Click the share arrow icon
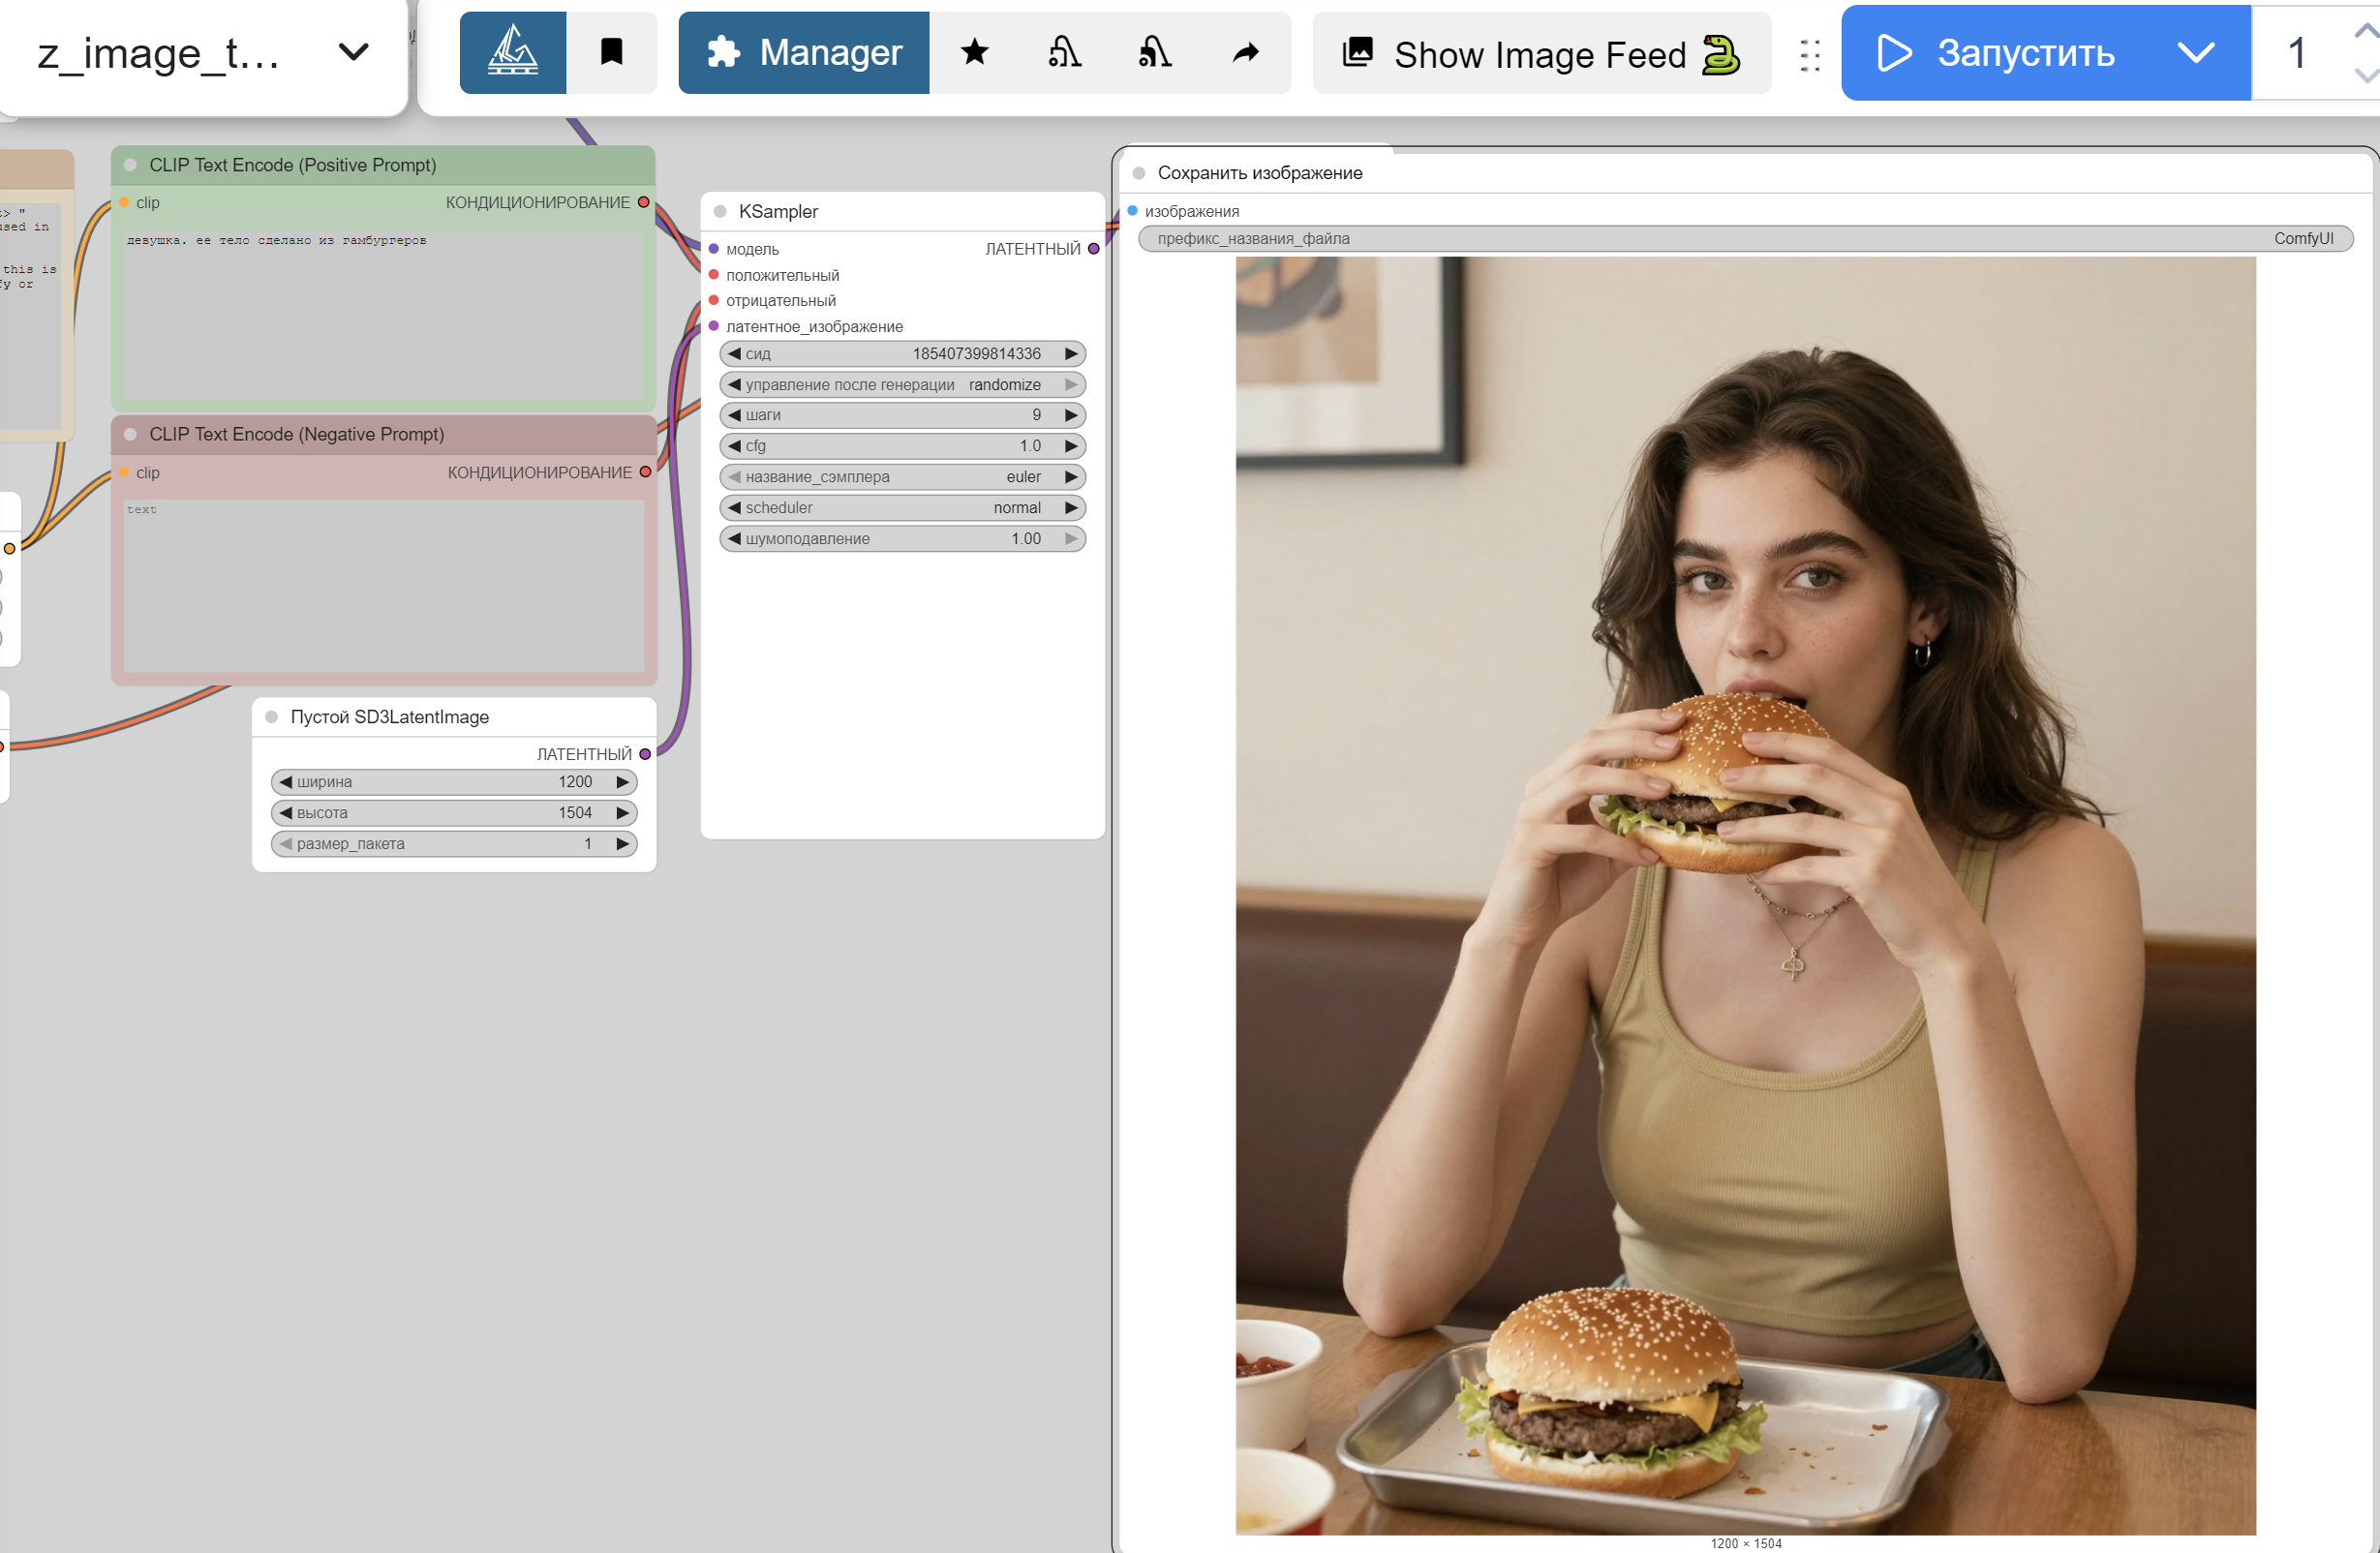 point(1245,52)
